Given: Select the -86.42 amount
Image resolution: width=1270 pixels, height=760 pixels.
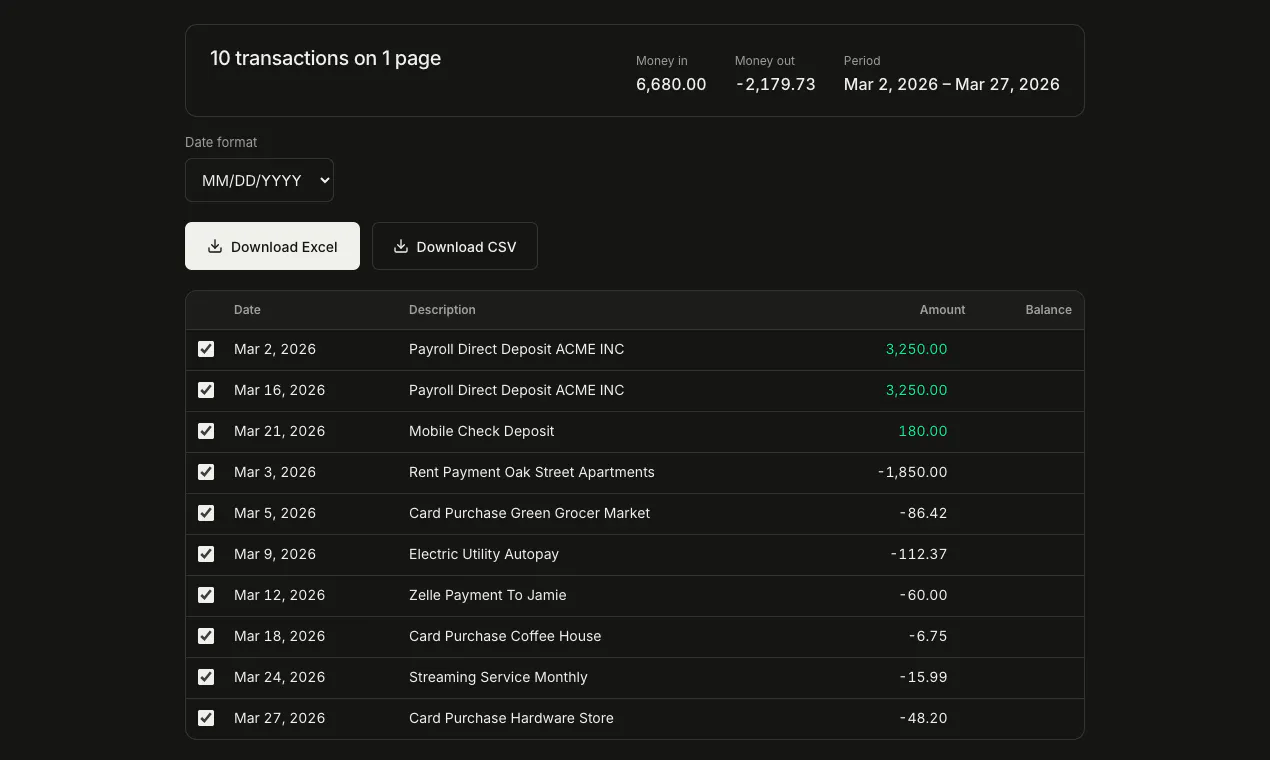Looking at the screenshot, I should tap(923, 513).
